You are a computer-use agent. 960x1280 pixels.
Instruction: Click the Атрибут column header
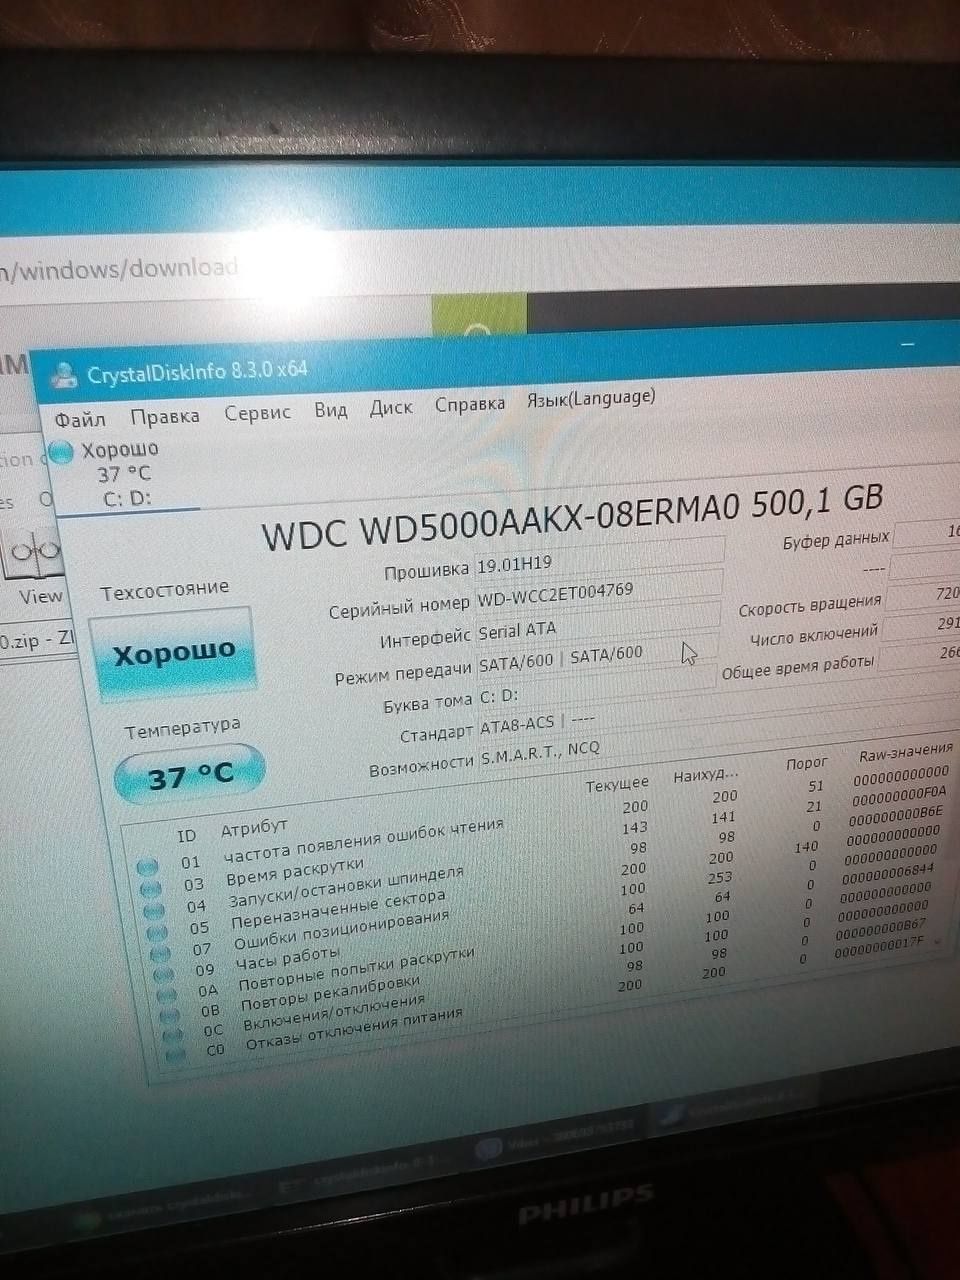point(254,829)
